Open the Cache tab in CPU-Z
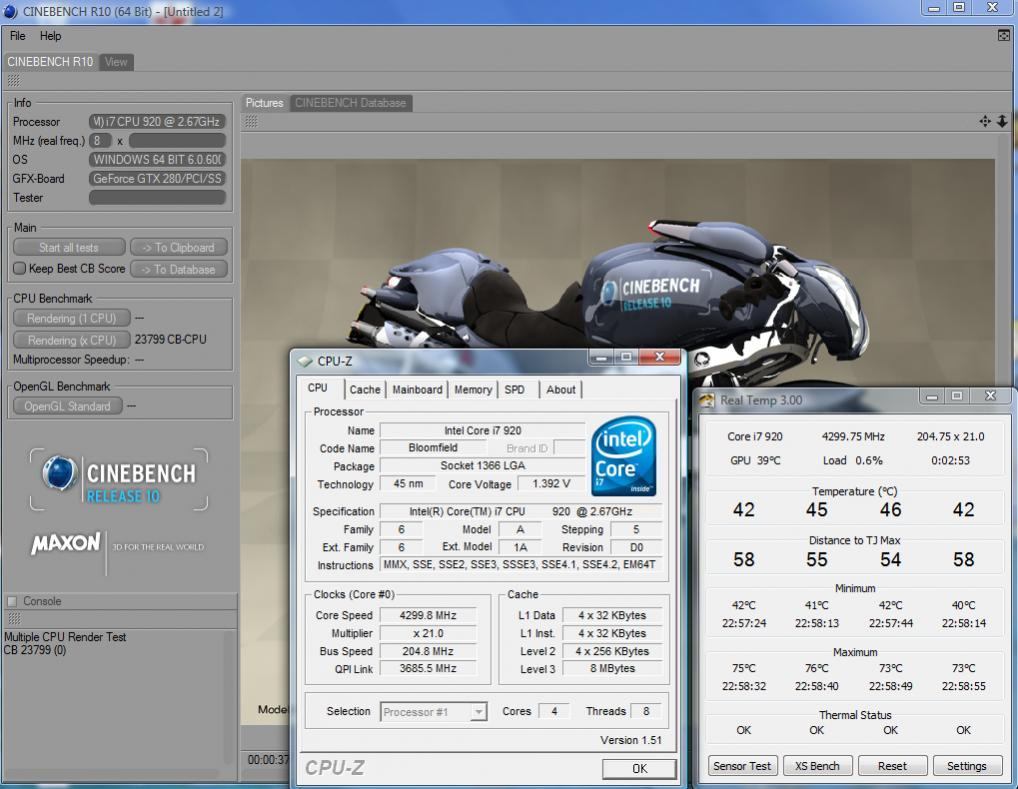 coord(365,390)
